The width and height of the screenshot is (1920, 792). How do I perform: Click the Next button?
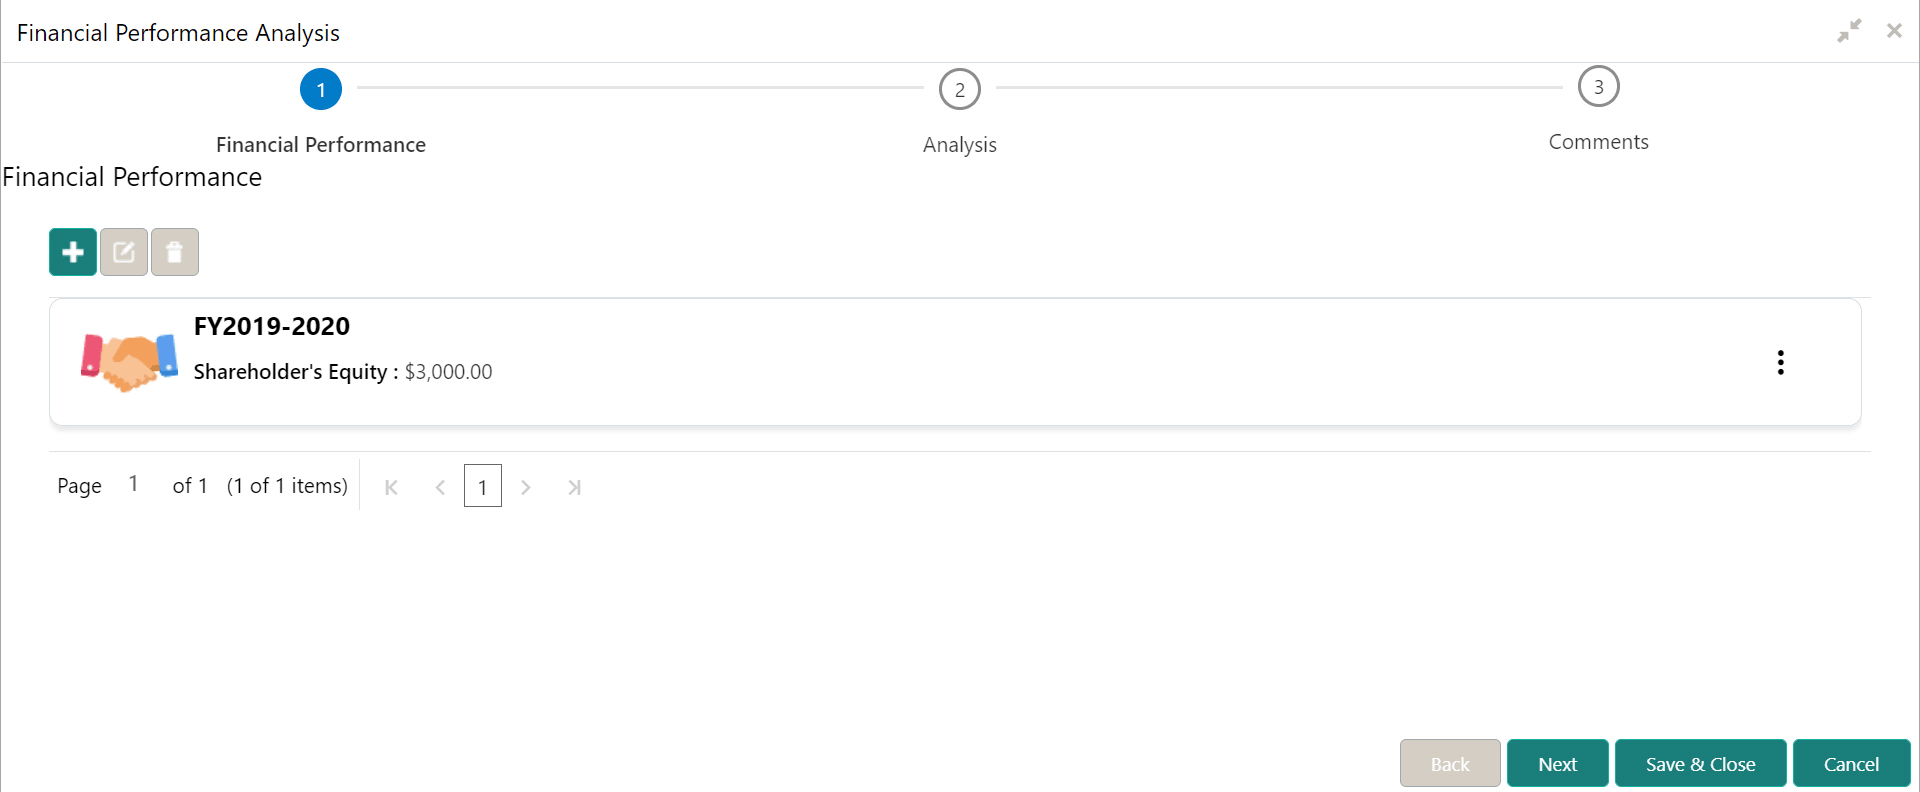click(1557, 763)
